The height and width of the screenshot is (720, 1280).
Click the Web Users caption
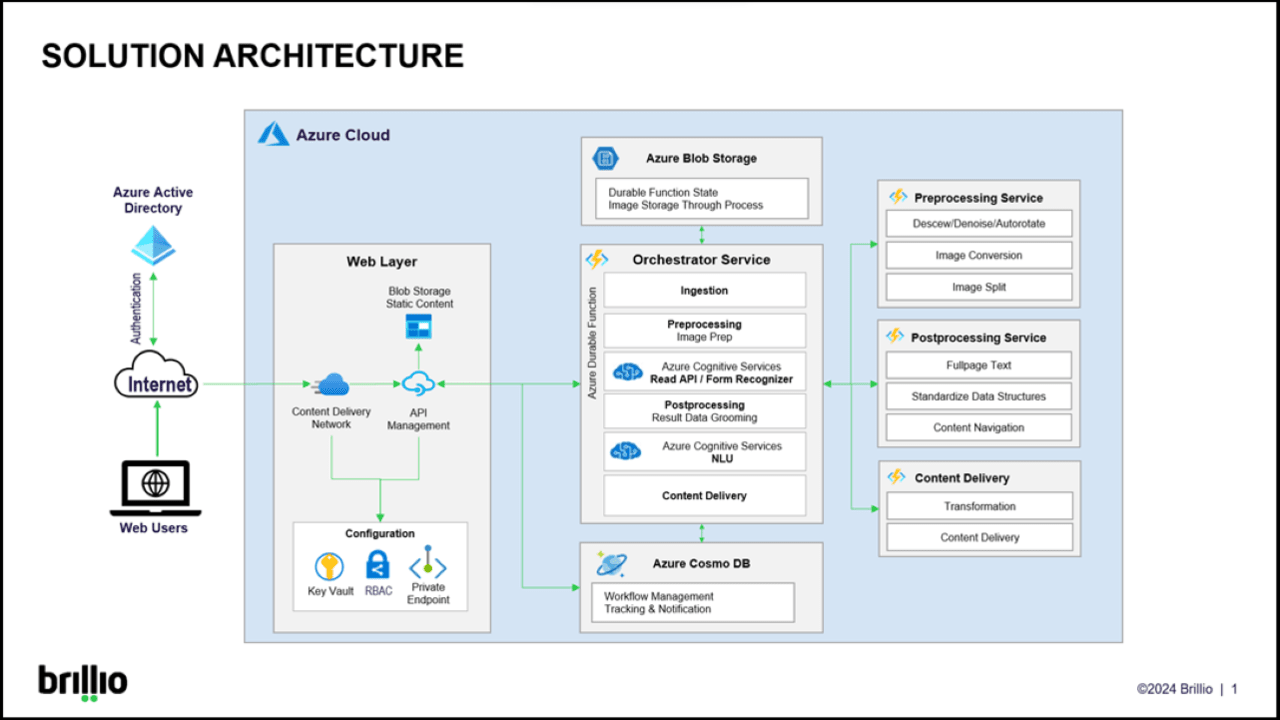tap(154, 528)
